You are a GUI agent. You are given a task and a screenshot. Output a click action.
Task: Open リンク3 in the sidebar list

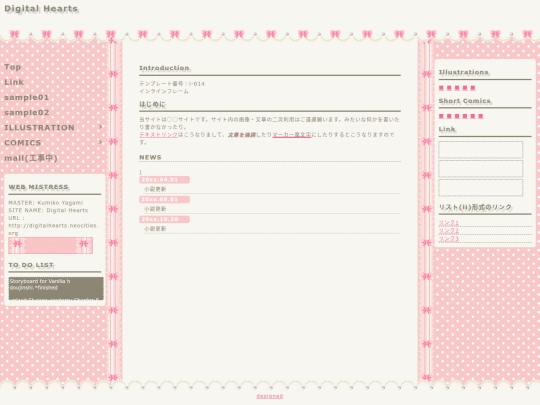[449, 239]
